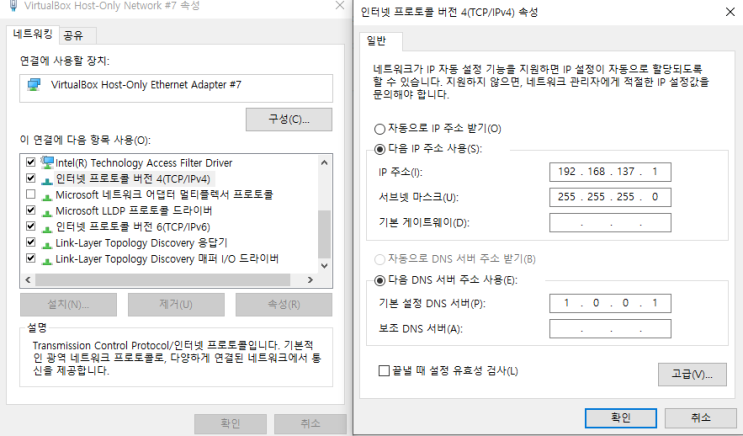
Task: Click the icon beside Link-Layer Topology Discovery 매퍼 I/O 드라이버
Action: [x=47, y=260]
